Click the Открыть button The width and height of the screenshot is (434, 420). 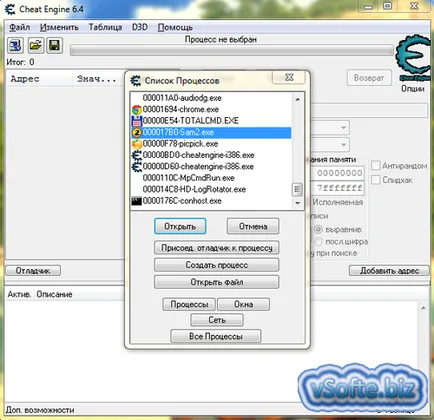click(x=180, y=226)
